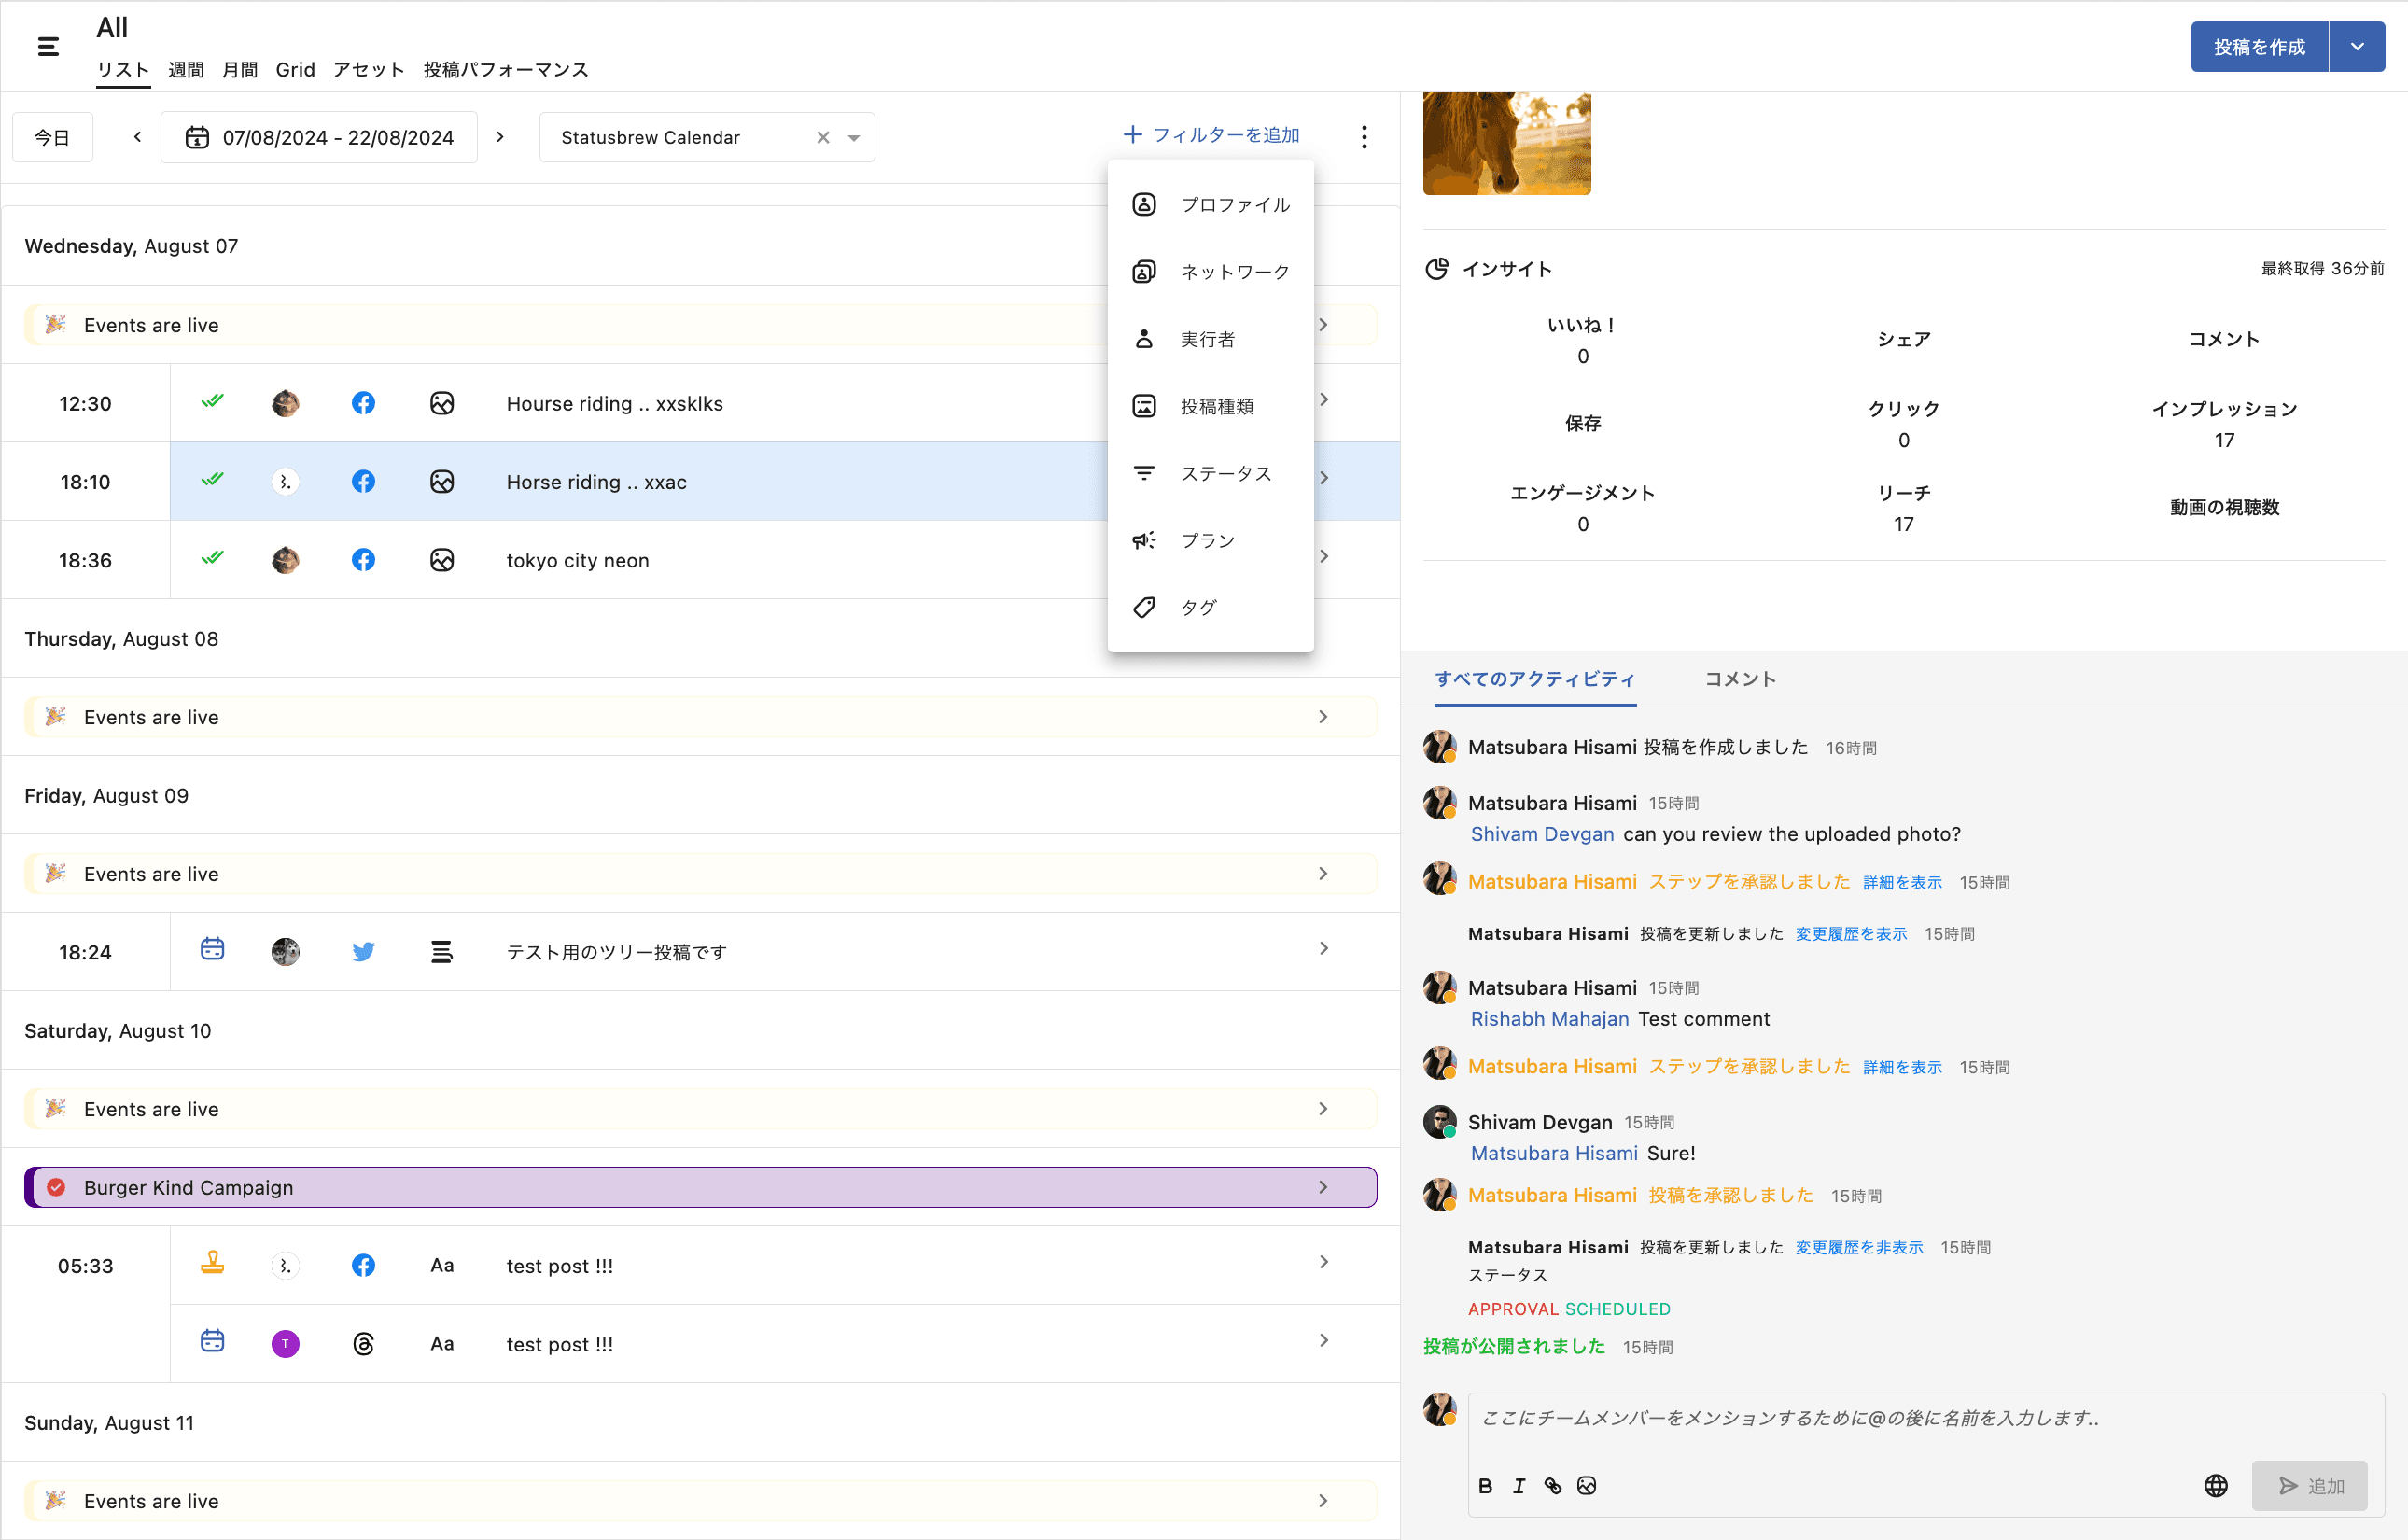The width and height of the screenshot is (2408, 1540).
Task: Click the bold formatting icon in comment box
Action: click(1485, 1486)
